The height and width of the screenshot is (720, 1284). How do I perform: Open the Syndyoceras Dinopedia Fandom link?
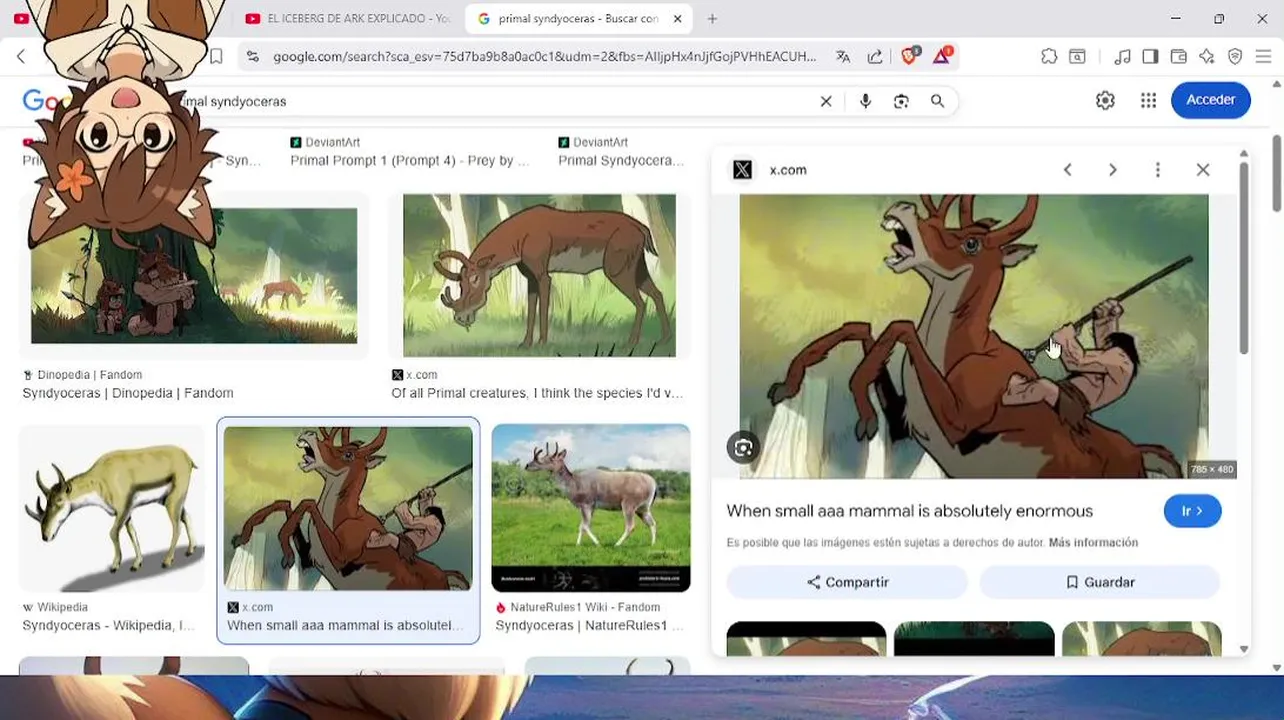[128, 393]
